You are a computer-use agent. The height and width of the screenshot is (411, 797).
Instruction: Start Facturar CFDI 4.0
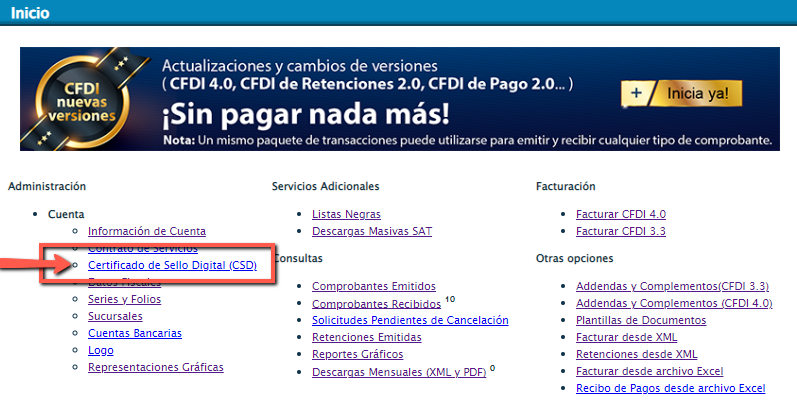[621, 214]
